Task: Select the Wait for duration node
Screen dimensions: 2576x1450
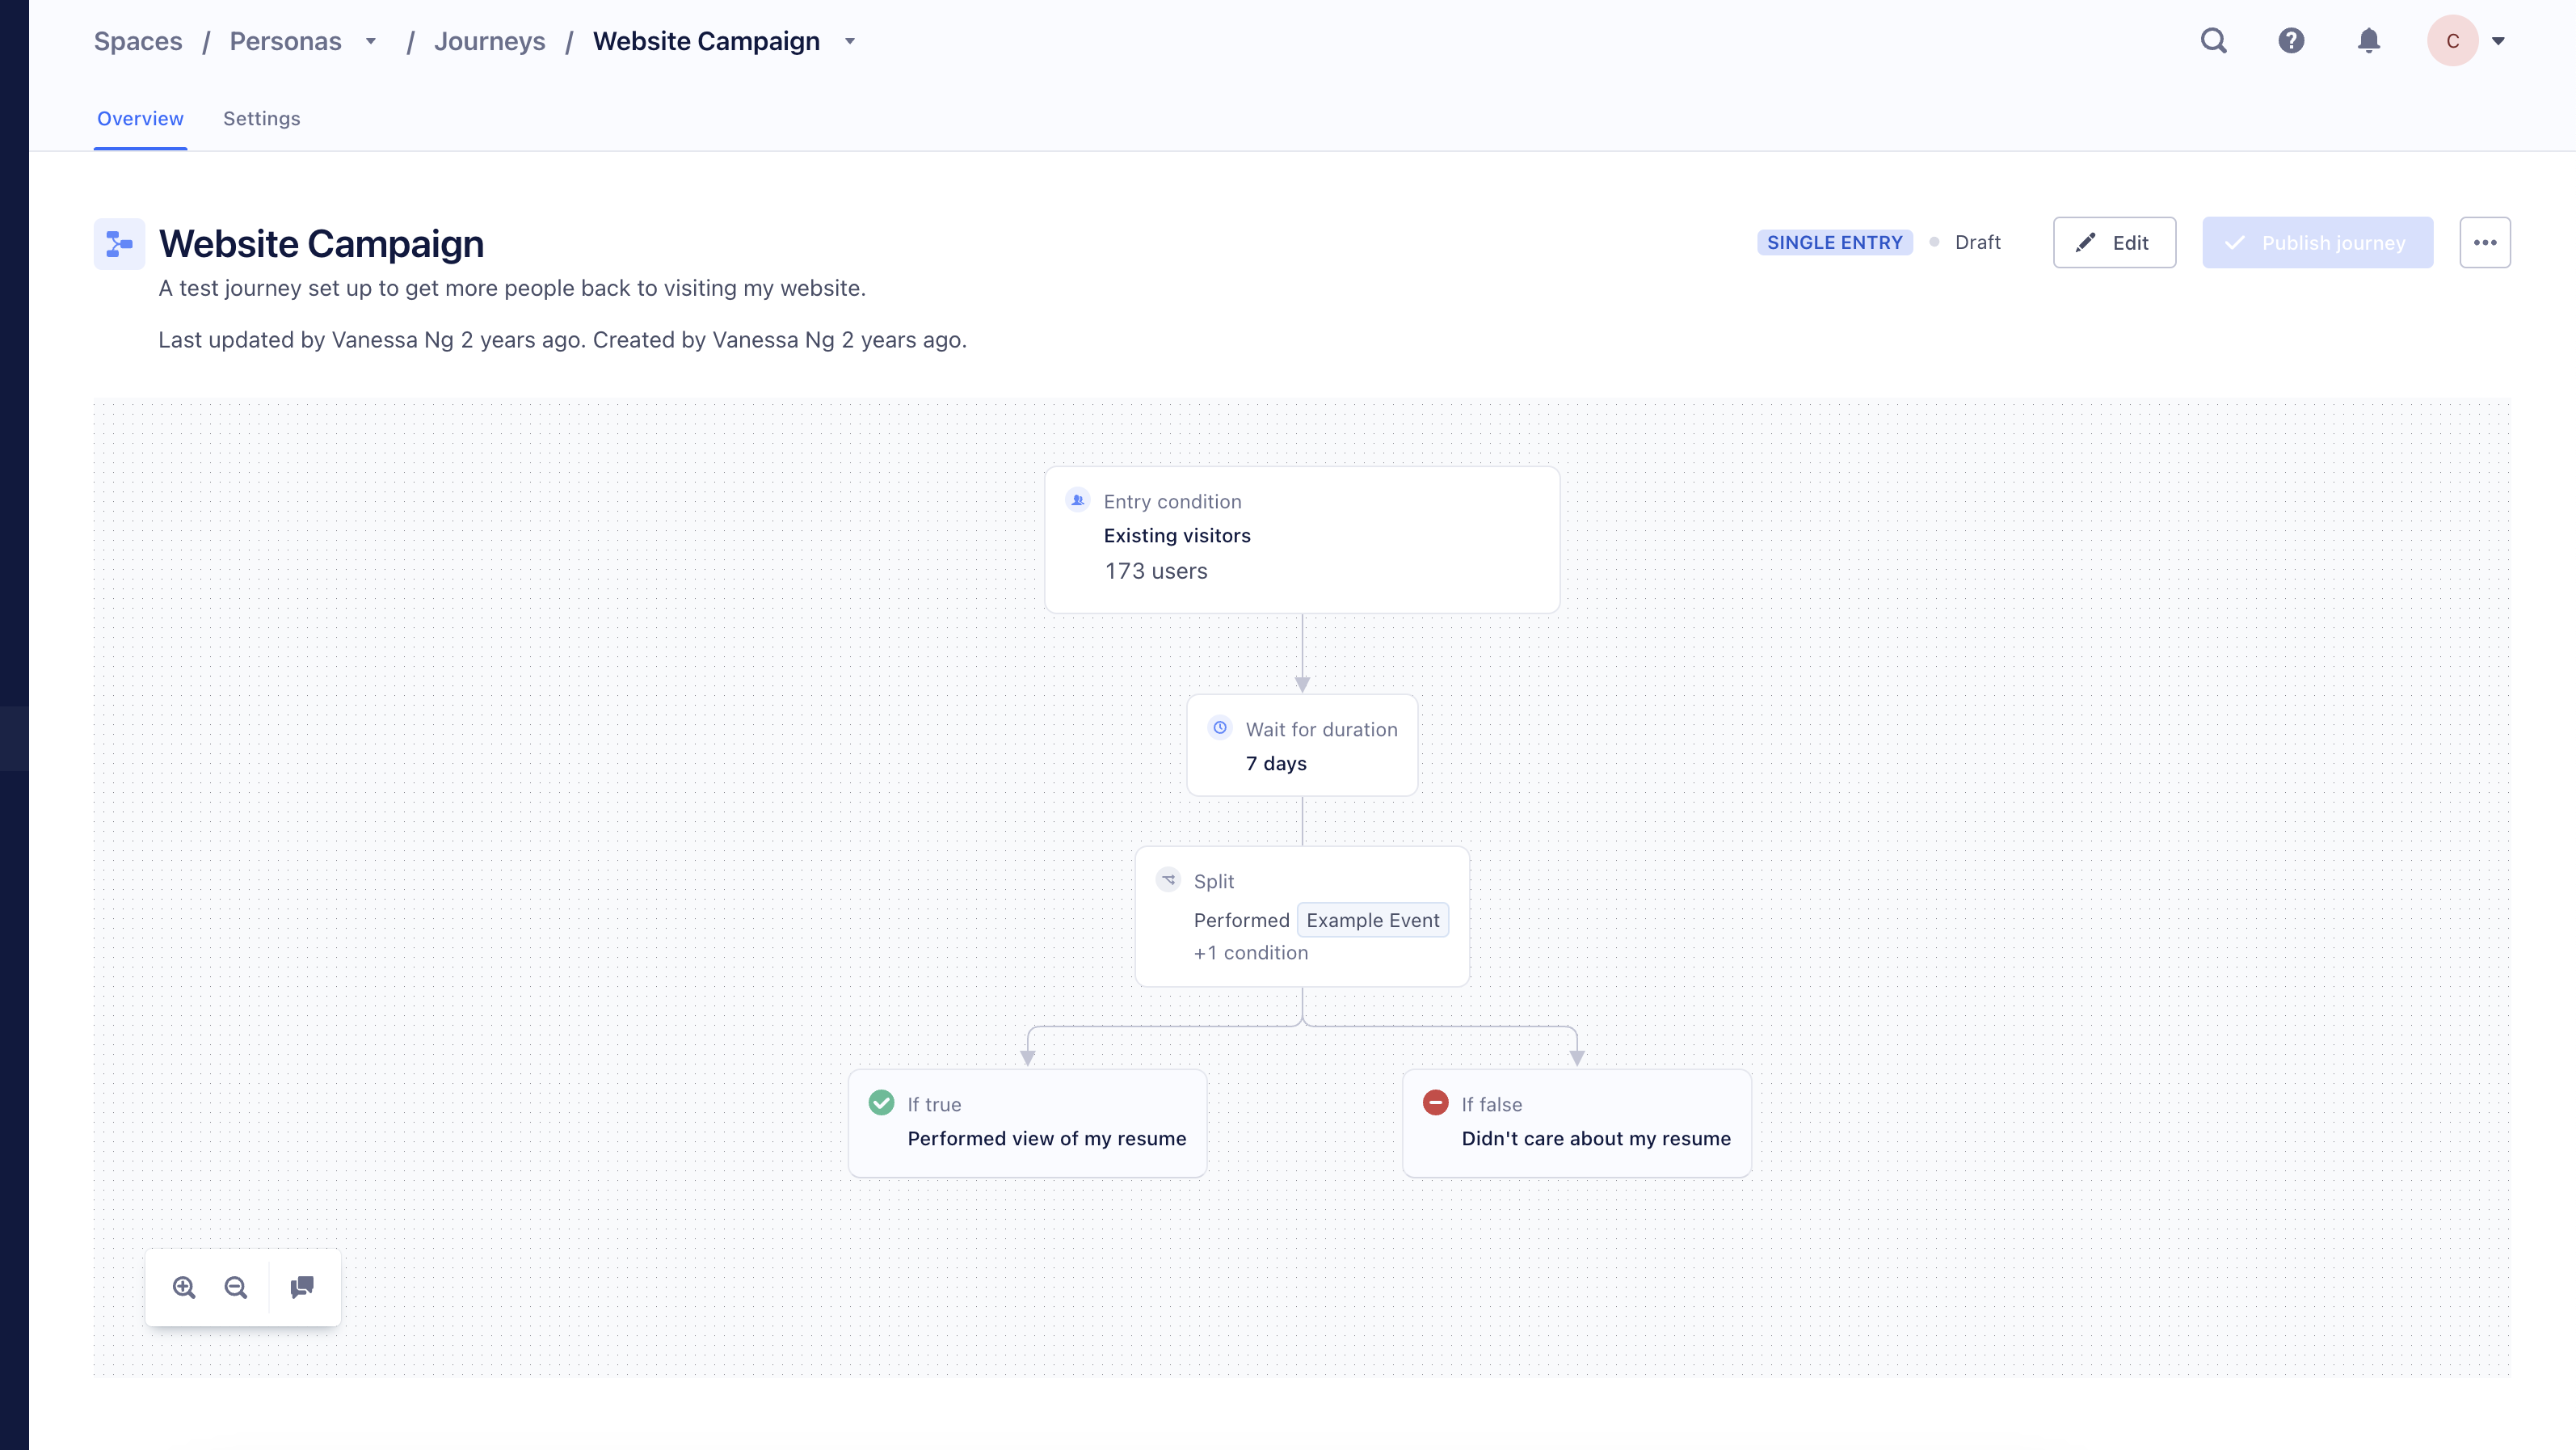Action: [x=1302, y=745]
